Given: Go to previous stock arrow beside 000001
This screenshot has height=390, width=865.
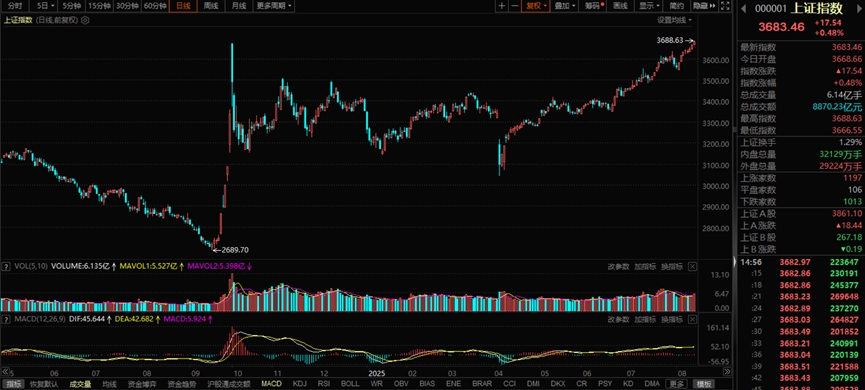Looking at the screenshot, I should [x=743, y=8].
